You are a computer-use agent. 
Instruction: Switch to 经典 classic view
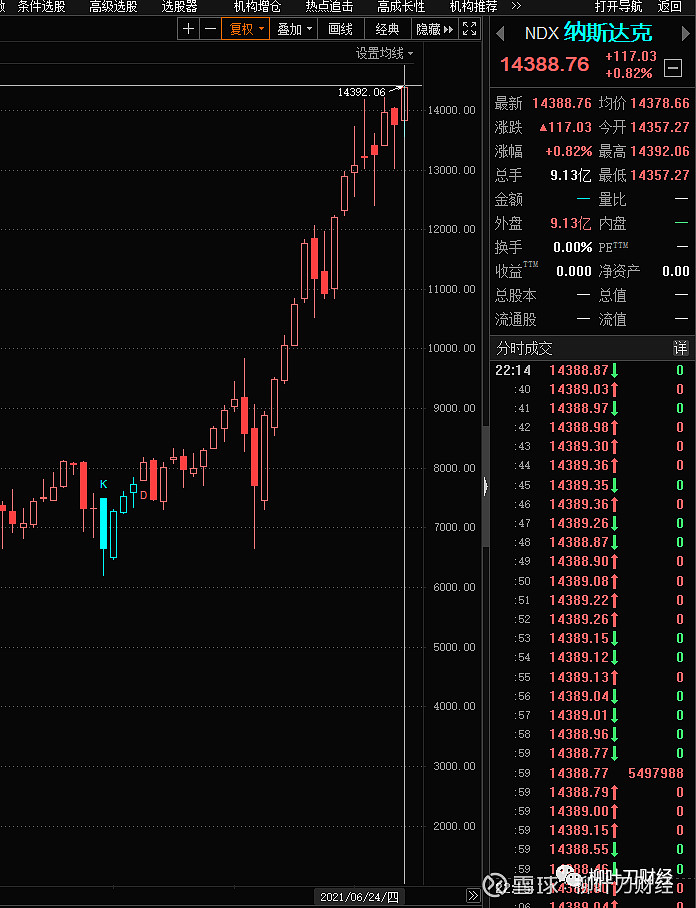coord(387,28)
